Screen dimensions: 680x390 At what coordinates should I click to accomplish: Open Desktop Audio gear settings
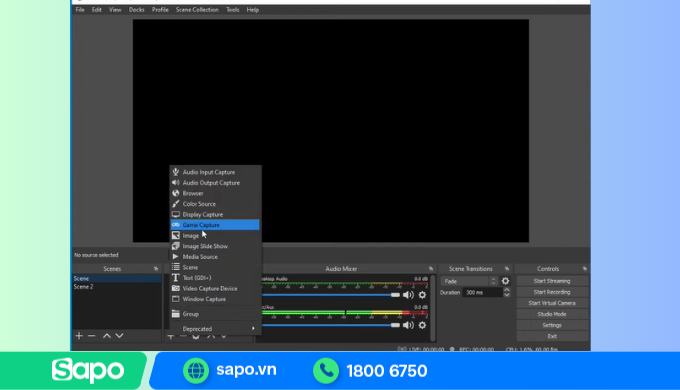(422, 295)
